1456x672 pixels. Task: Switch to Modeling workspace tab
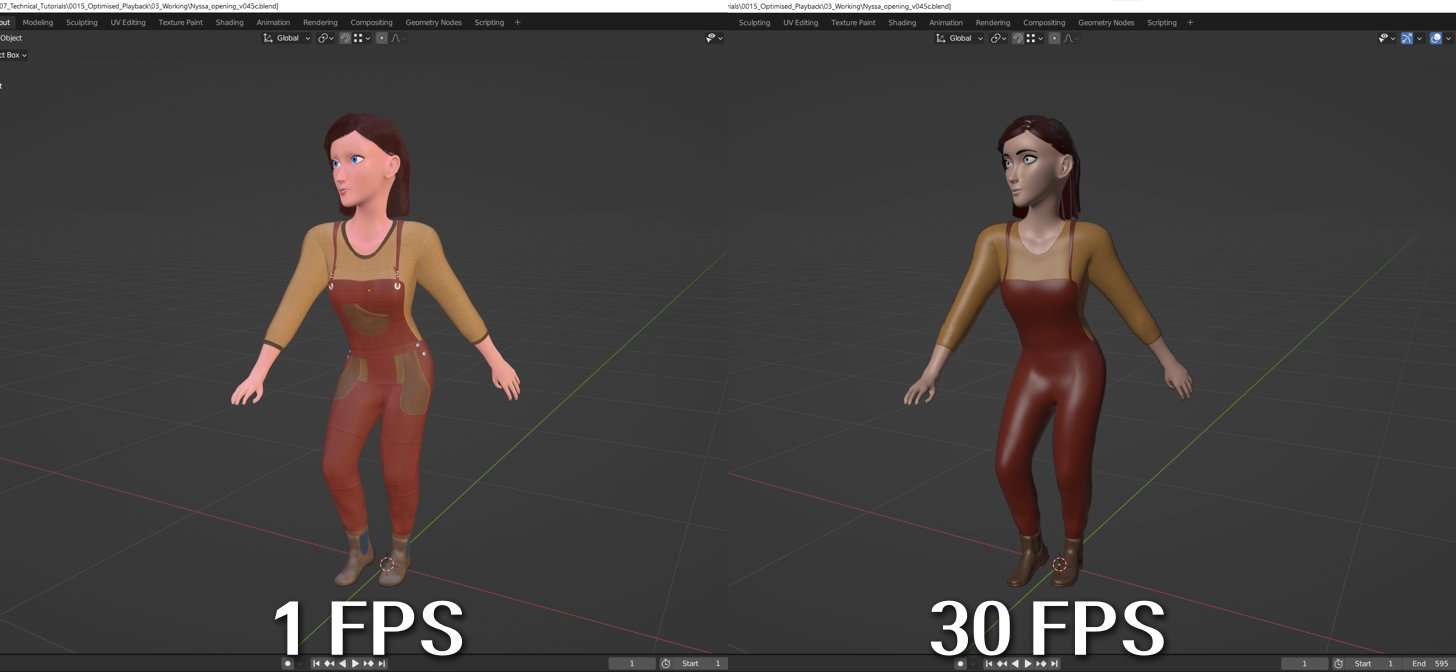point(38,22)
